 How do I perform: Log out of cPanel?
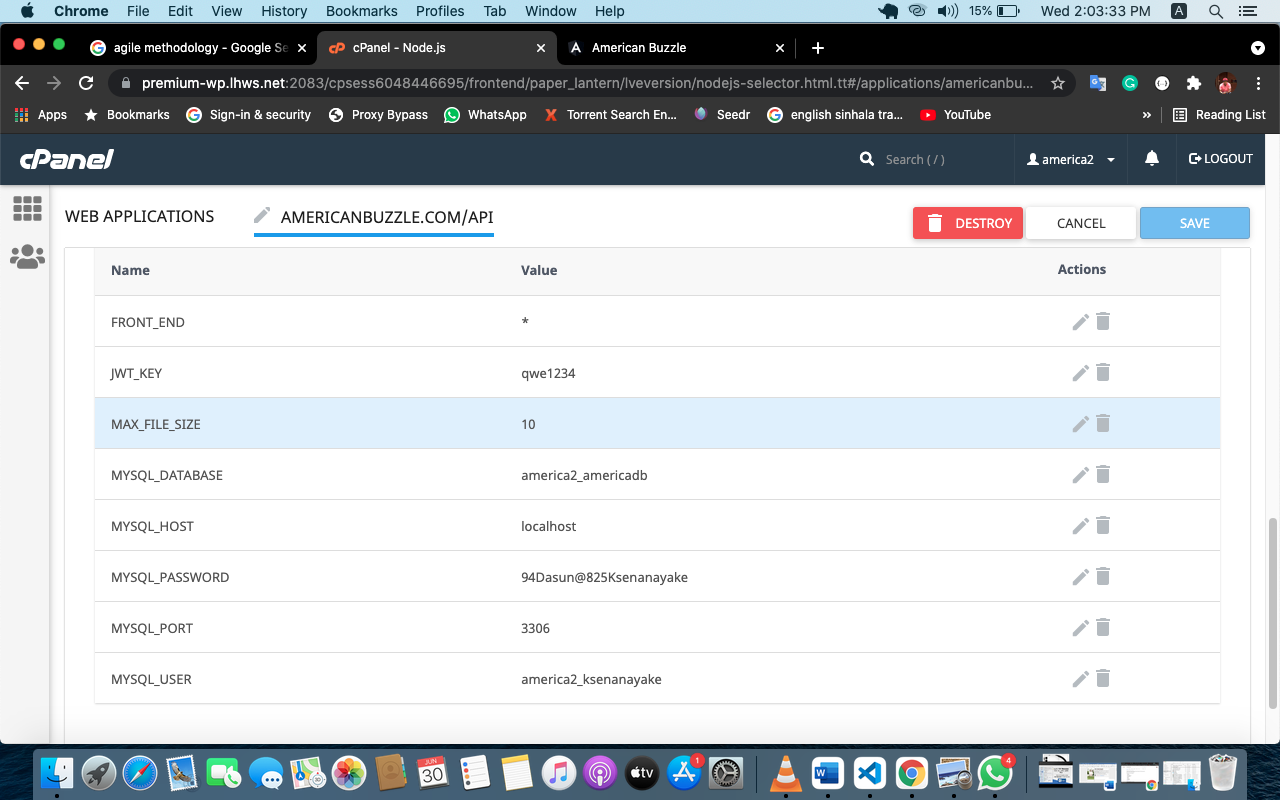[x=1220, y=159]
